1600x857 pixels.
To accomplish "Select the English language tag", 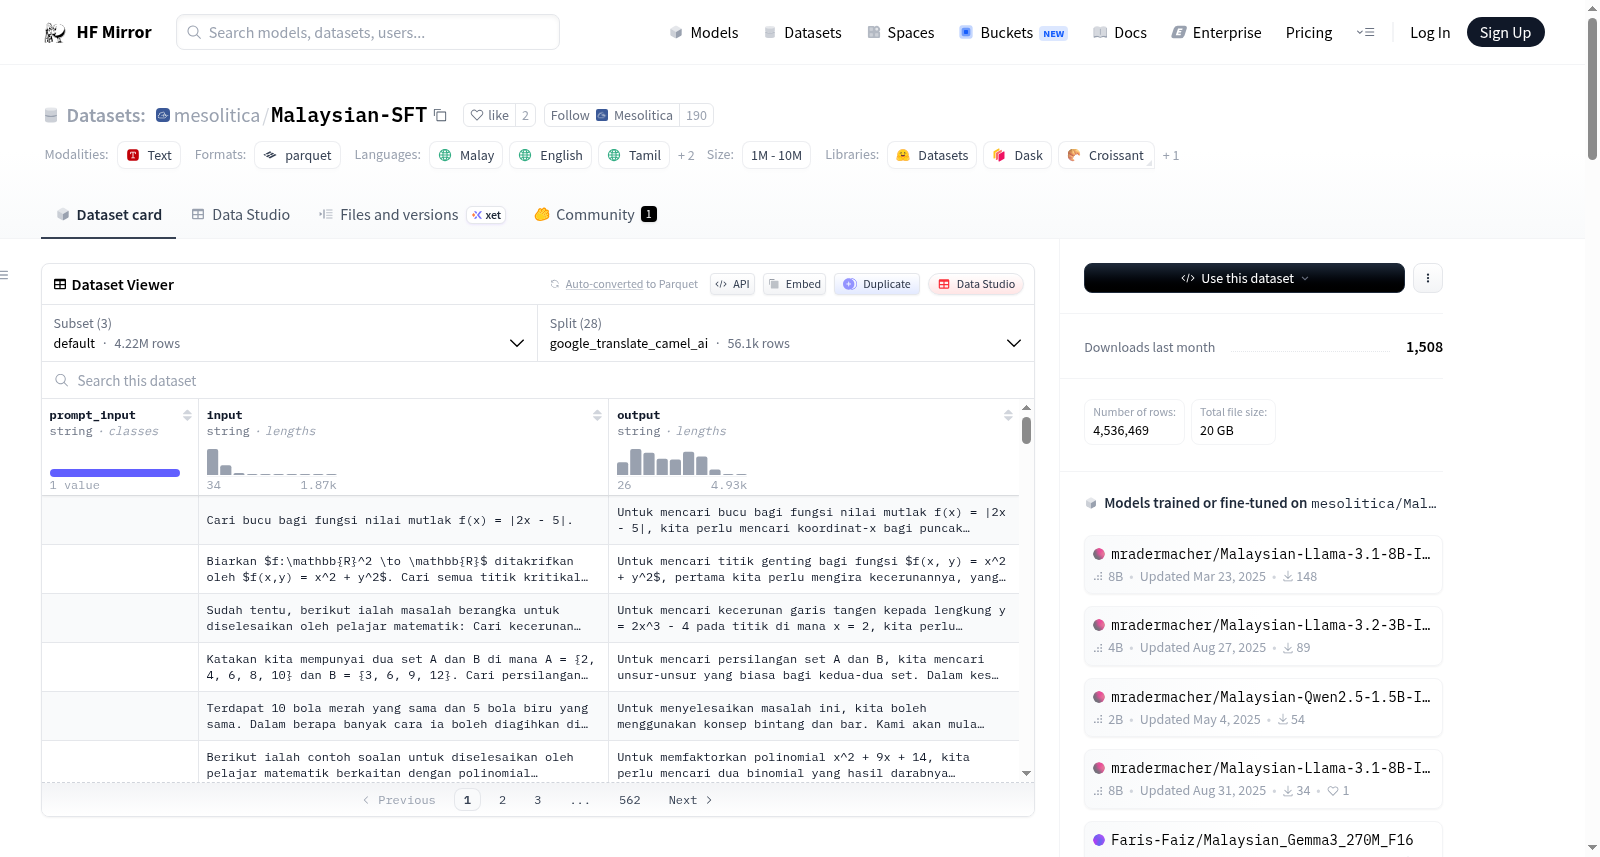I will click(x=551, y=155).
